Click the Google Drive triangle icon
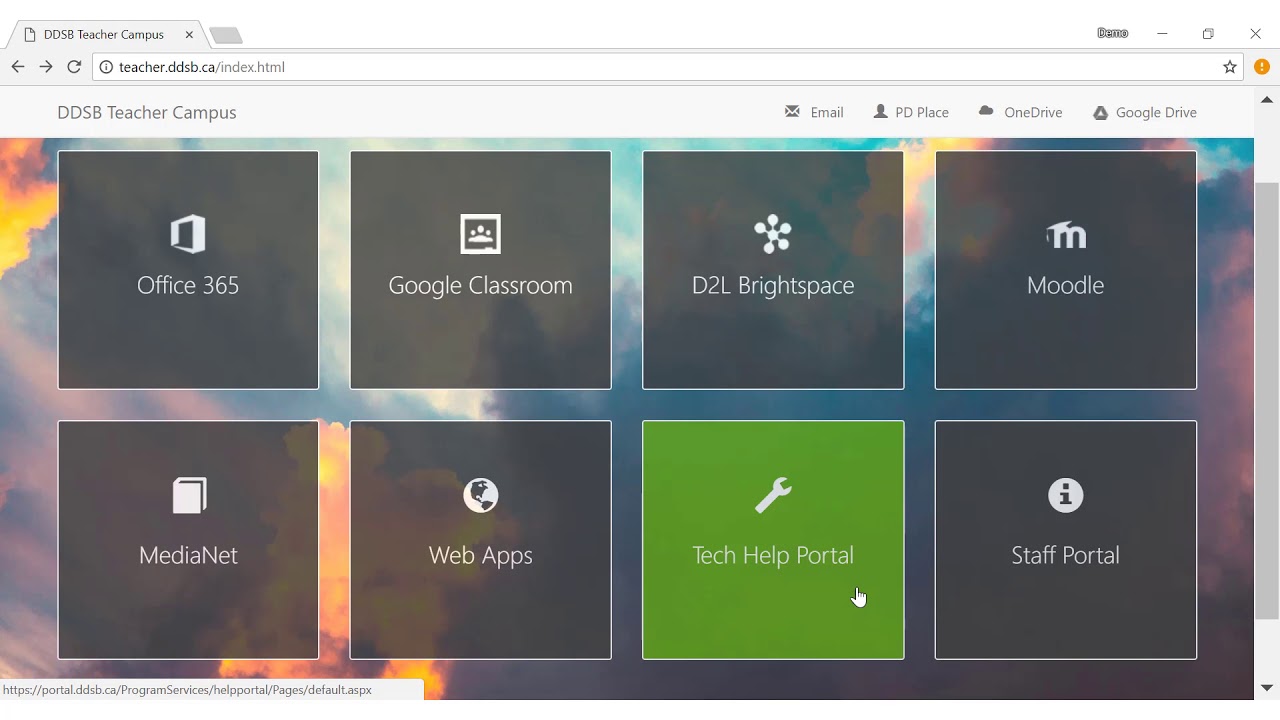Image resolution: width=1280 pixels, height=720 pixels. (x=1100, y=113)
